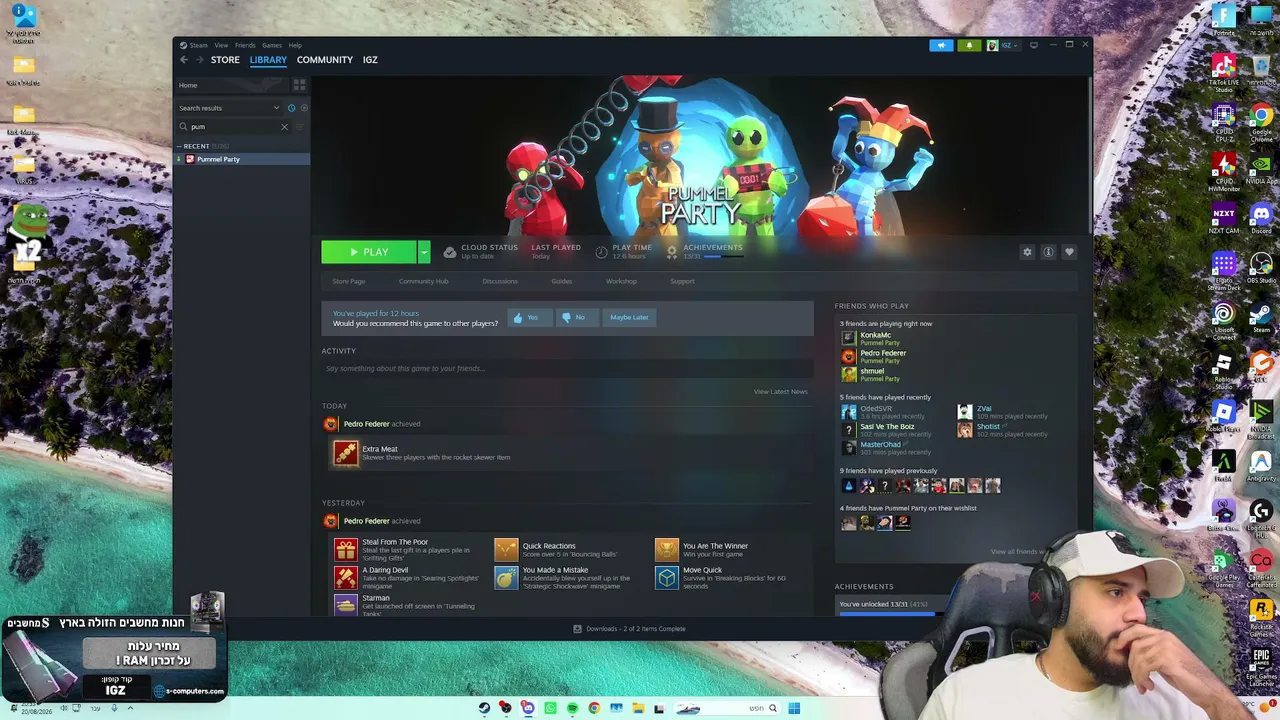Add Pummel Party to favorites
This screenshot has height=720, width=1280.
(1069, 252)
